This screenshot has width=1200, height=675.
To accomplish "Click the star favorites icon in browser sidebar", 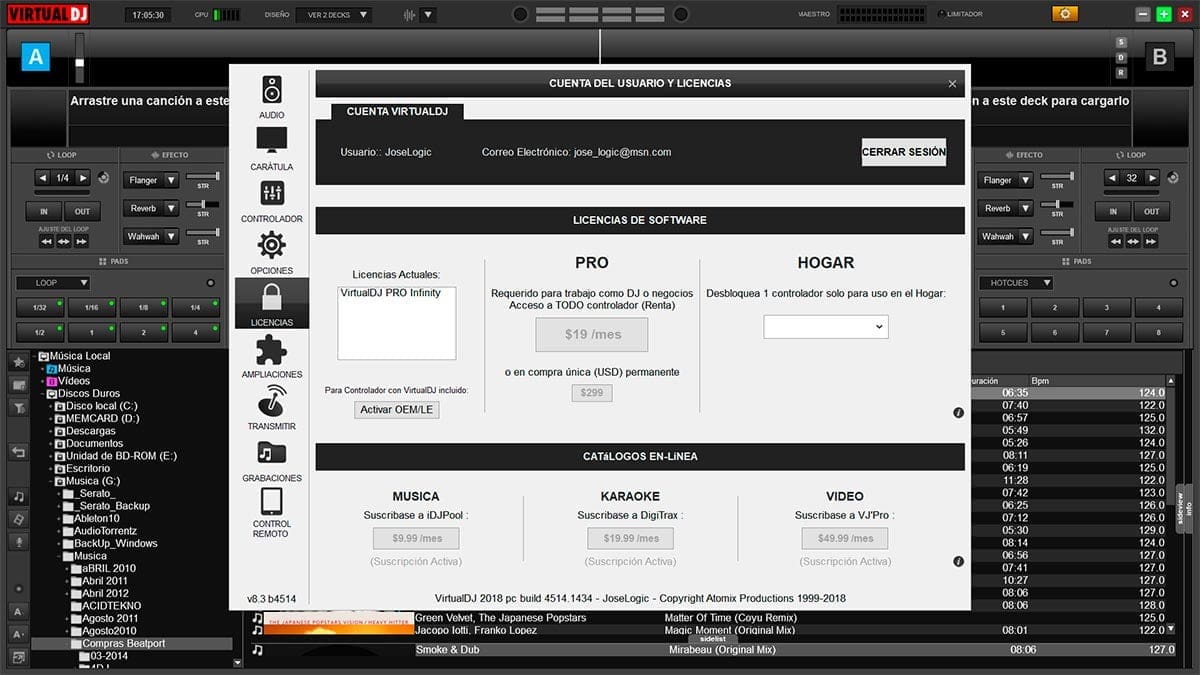I will click(x=19, y=361).
